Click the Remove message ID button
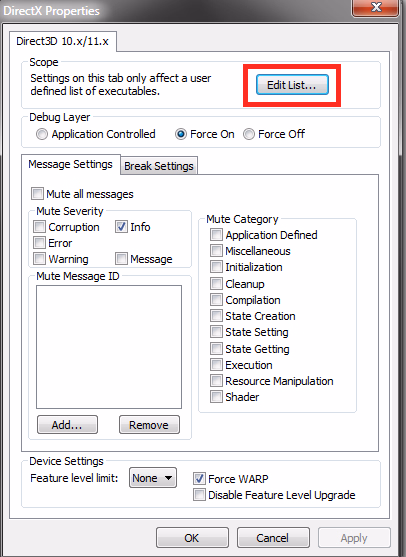Viewport: 406px width, 557px height. [x=149, y=425]
